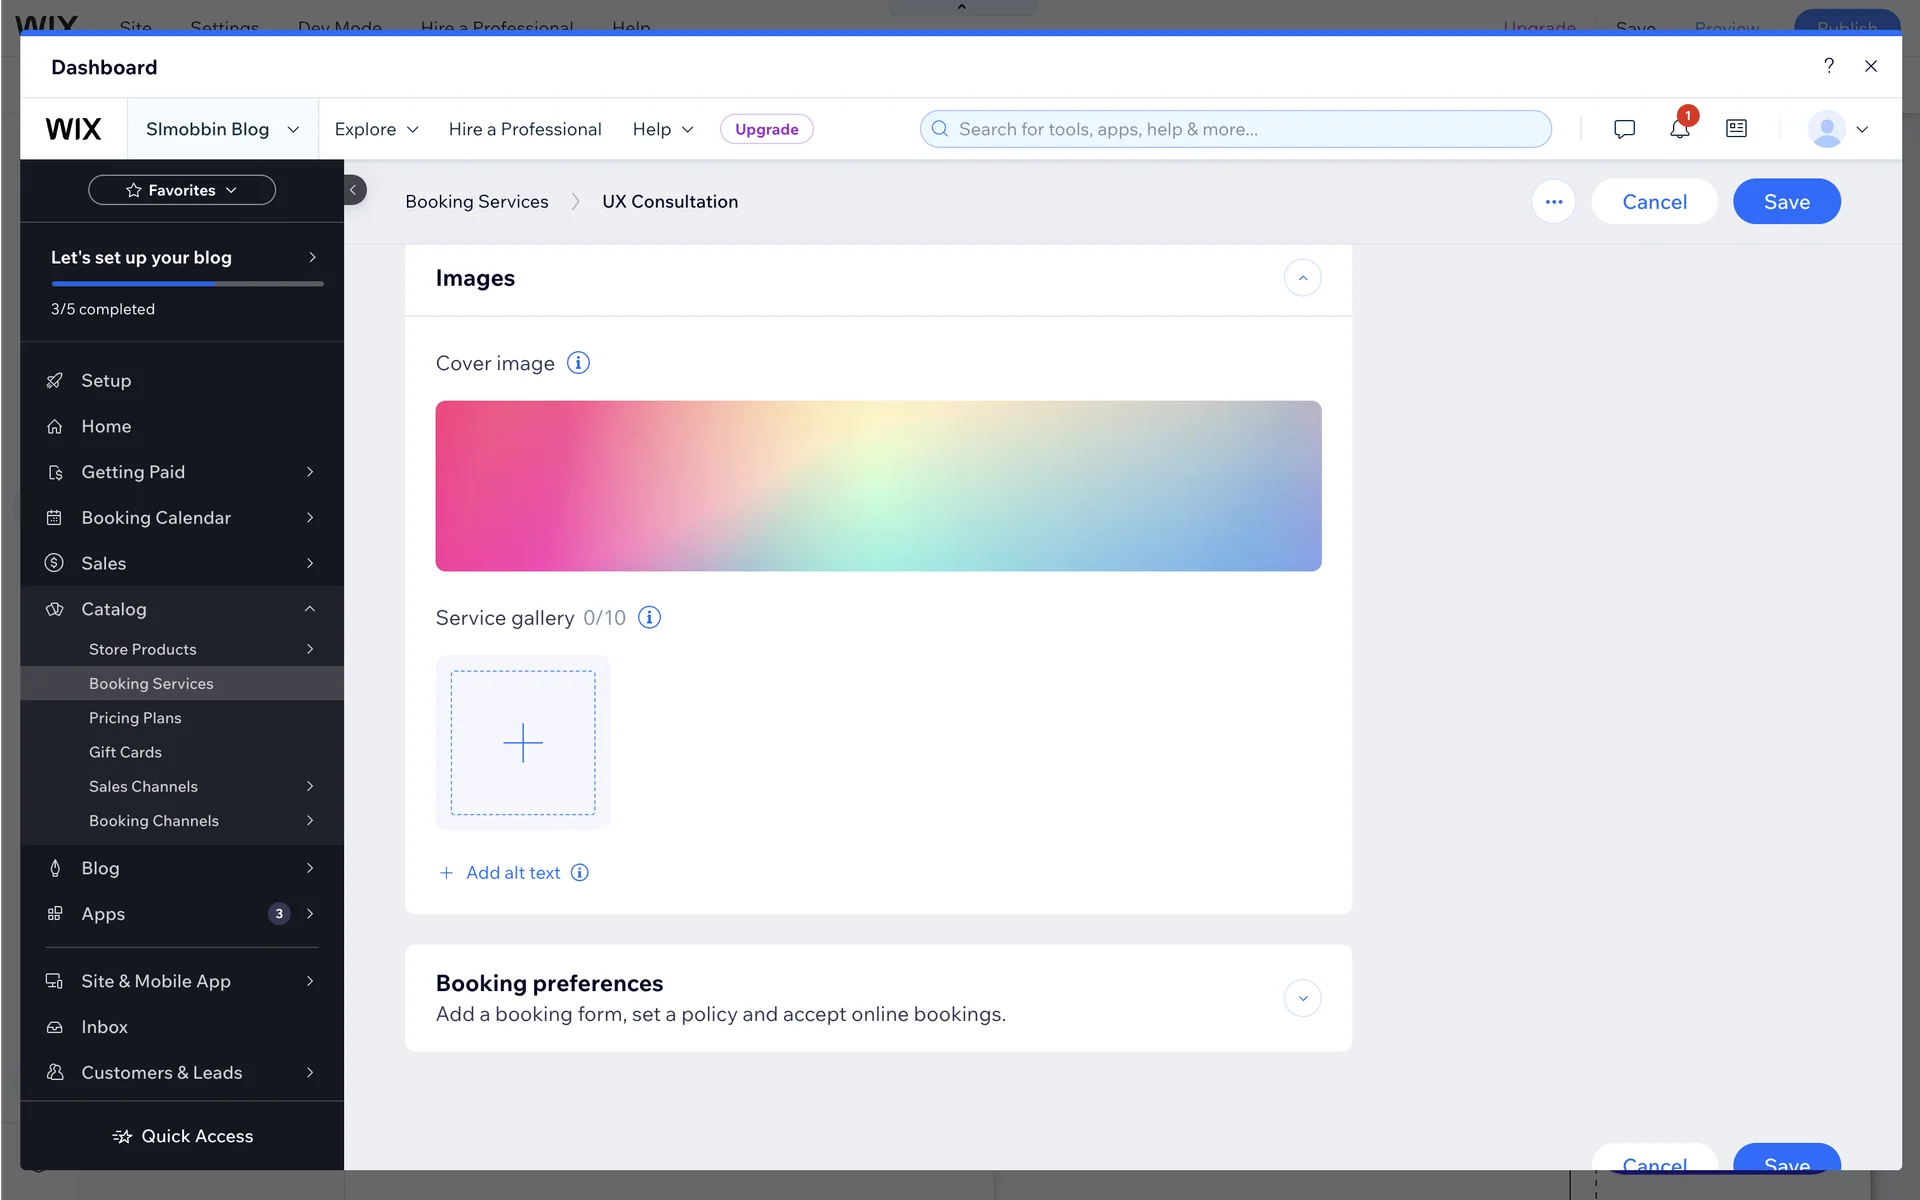
Task: Collapse the Images section
Action: tap(1302, 278)
